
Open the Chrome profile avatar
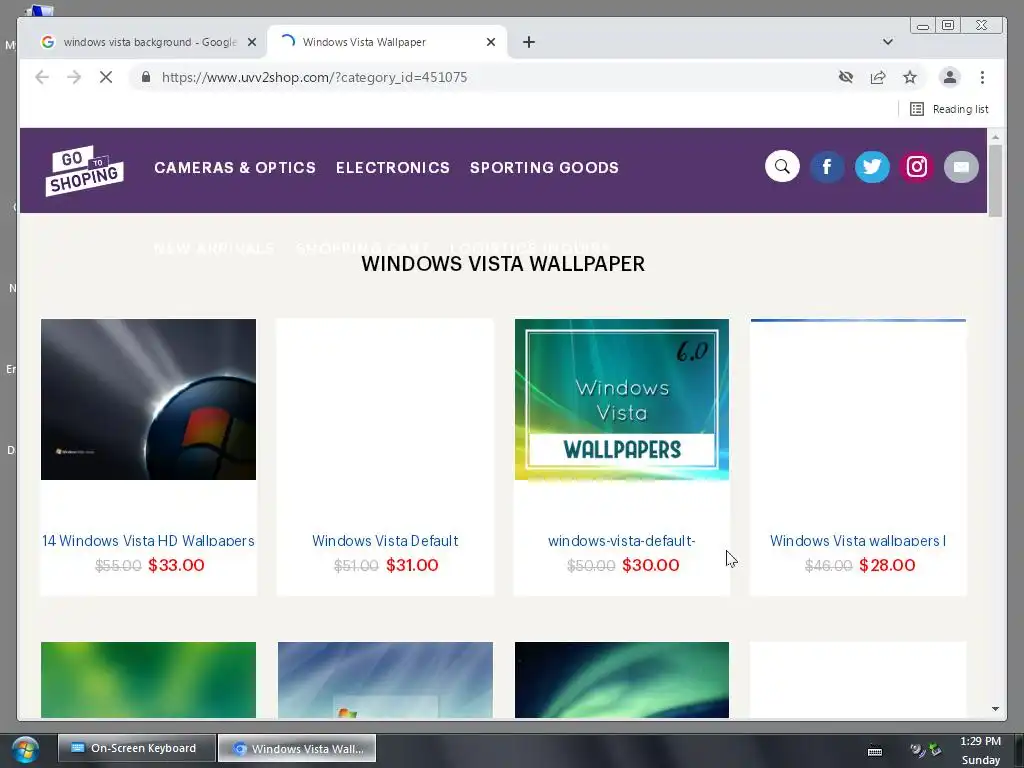coord(950,78)
